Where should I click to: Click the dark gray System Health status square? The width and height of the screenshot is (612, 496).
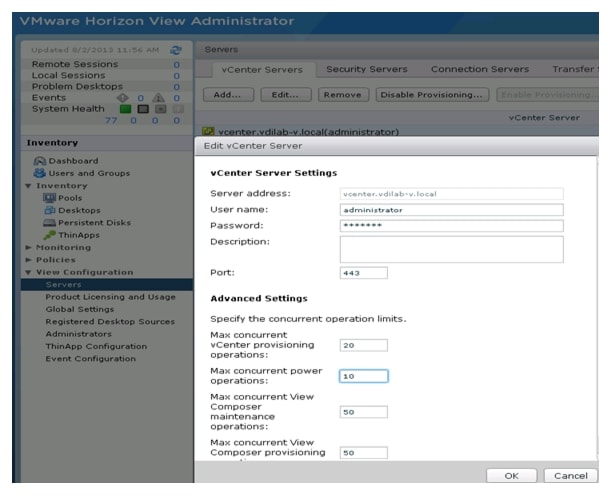[x=143, y=109]
